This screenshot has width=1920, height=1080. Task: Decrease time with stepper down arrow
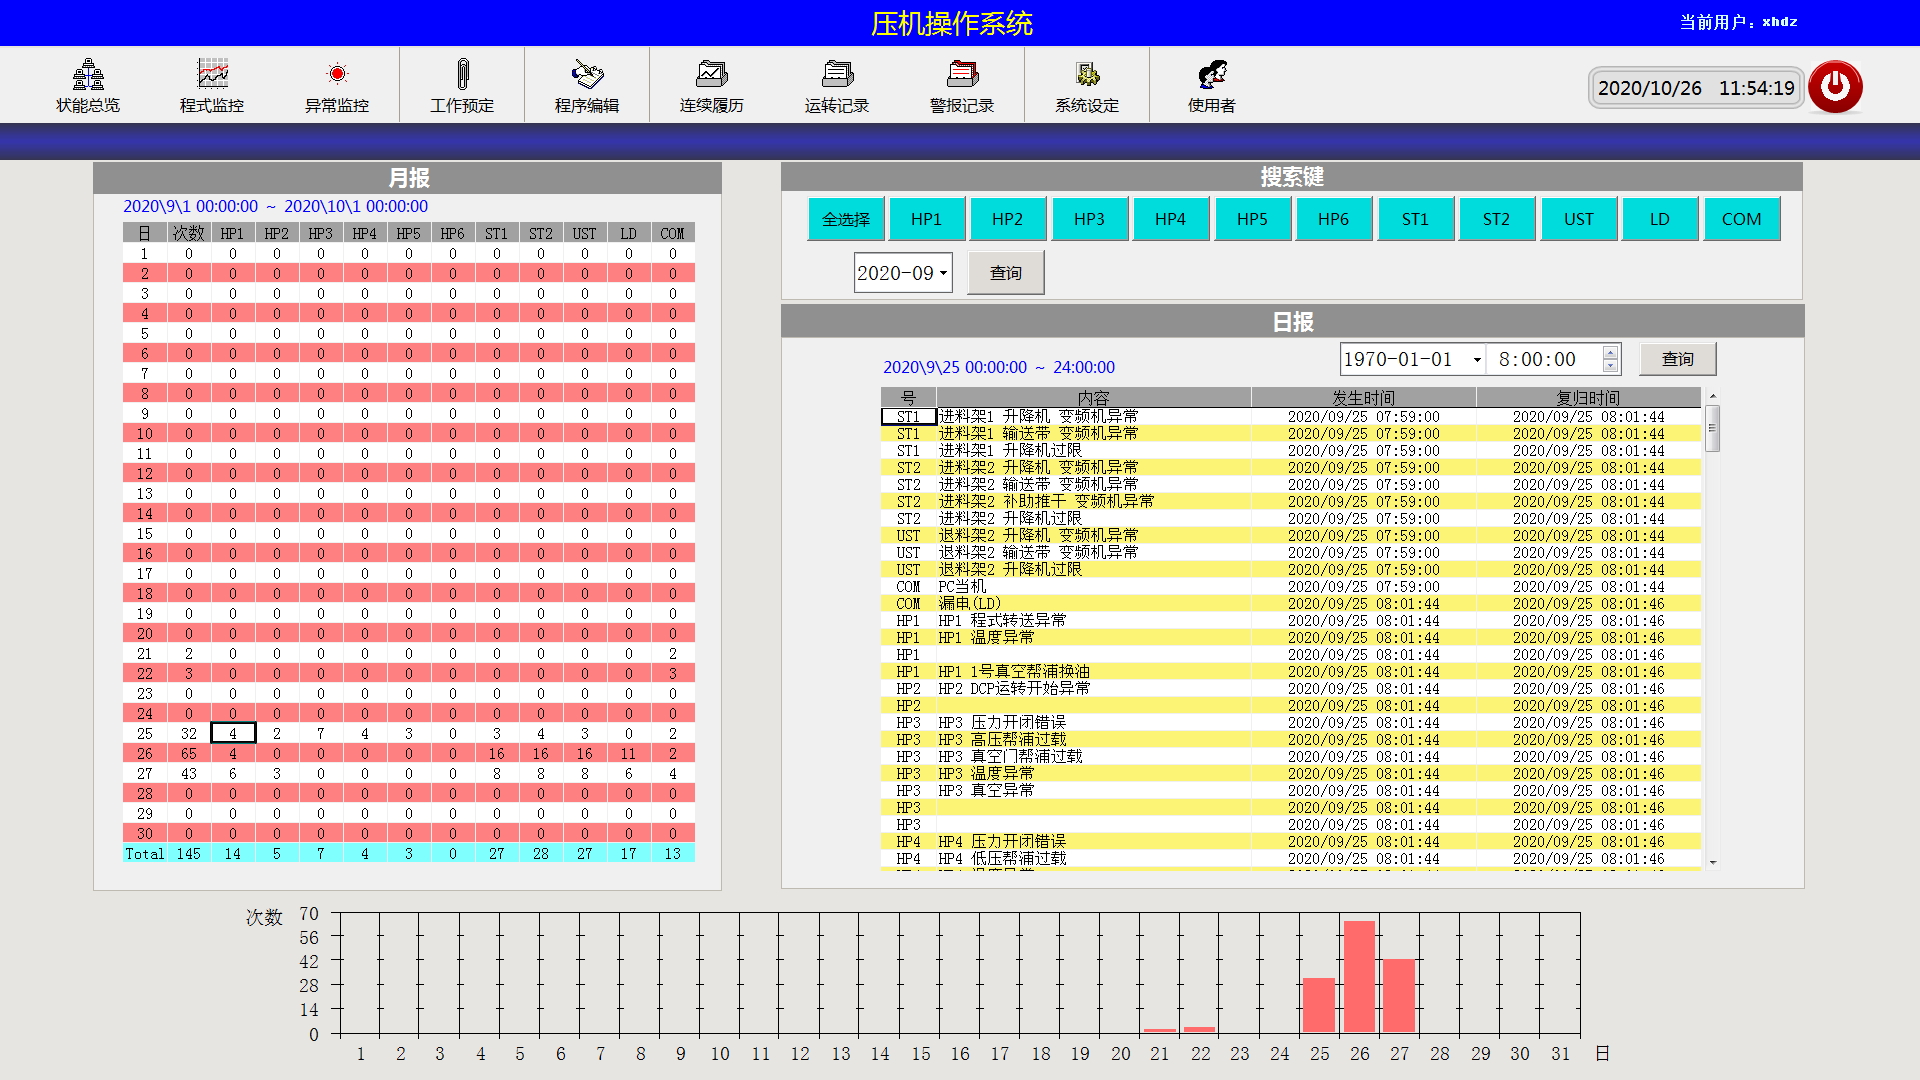[1610, 367]
